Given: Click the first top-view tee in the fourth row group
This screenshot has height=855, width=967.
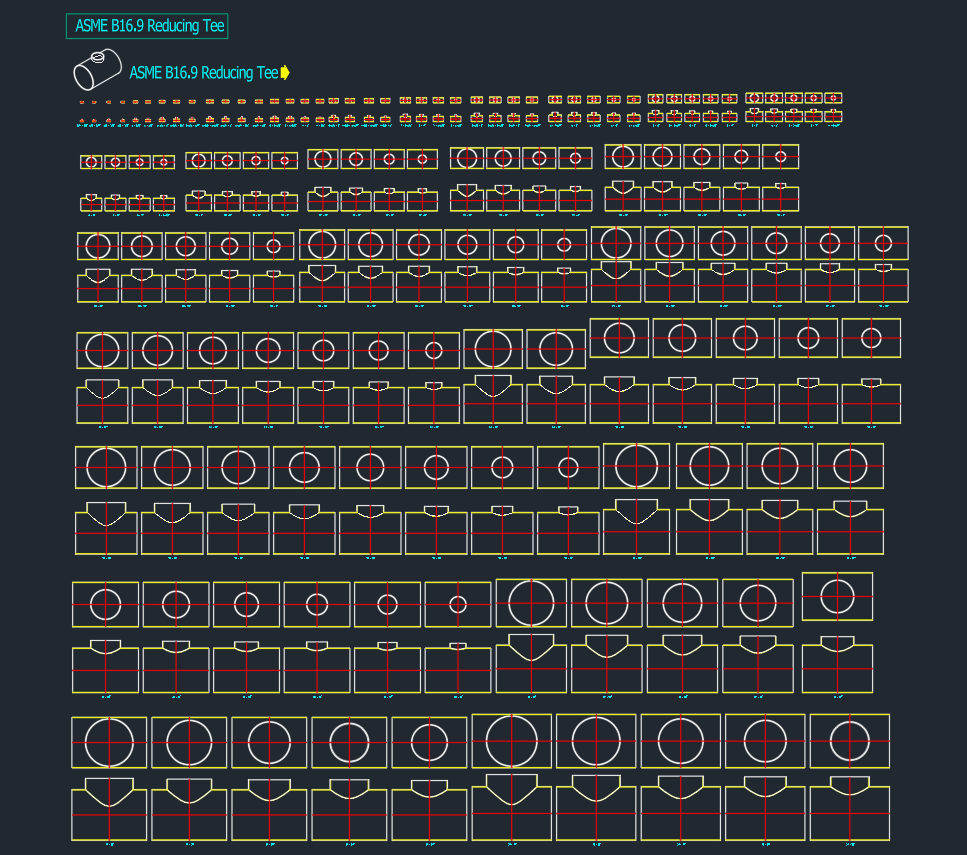Looking at the screenshot, I should pos(102,351).
